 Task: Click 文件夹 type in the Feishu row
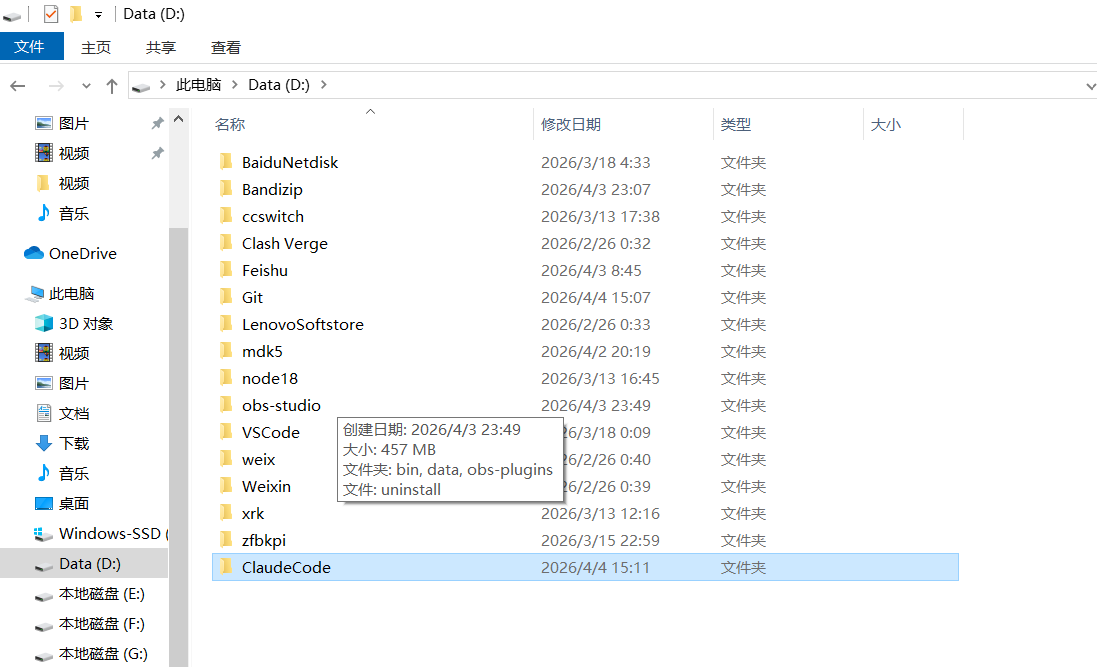point(743,270)
